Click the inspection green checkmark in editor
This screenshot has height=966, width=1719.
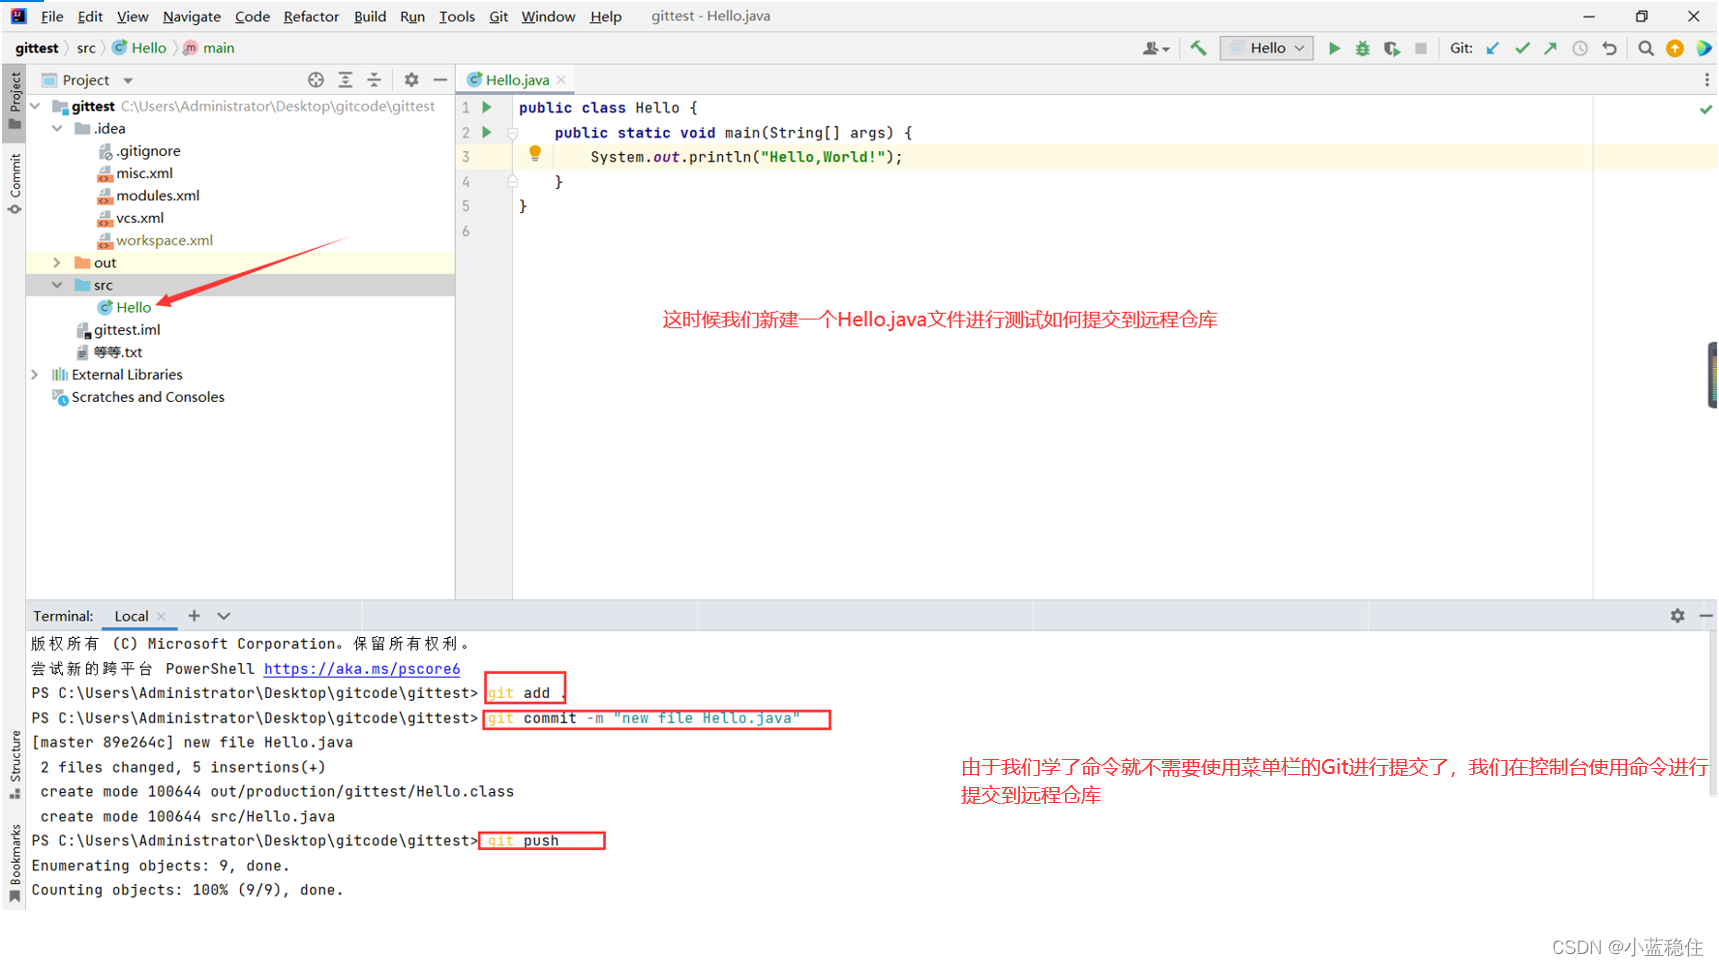click(1706, 109)
